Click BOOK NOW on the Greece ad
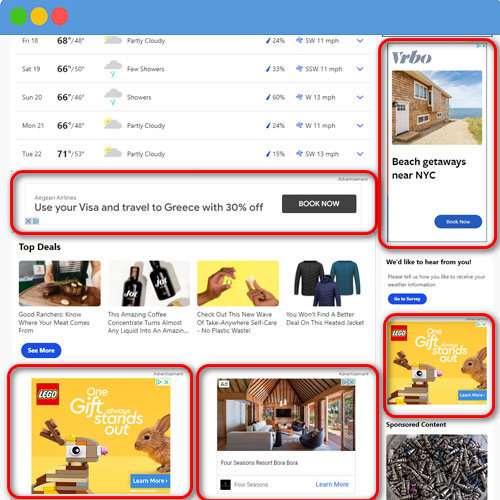This screenshot has height=500, width=500. [x=319, y=204]
